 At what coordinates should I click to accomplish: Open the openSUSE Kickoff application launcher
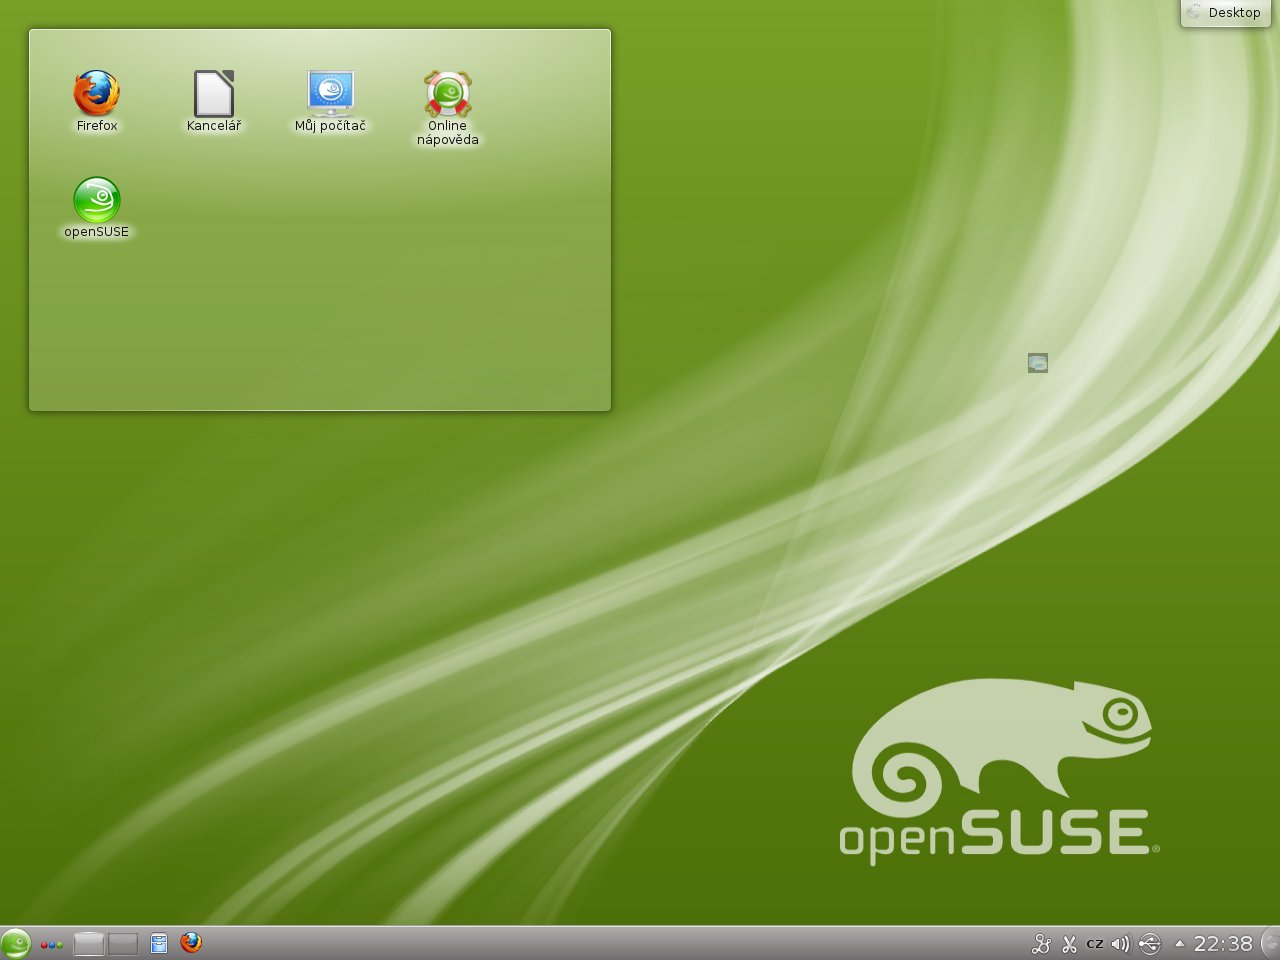pyautogui.click(x=15, y=943)
